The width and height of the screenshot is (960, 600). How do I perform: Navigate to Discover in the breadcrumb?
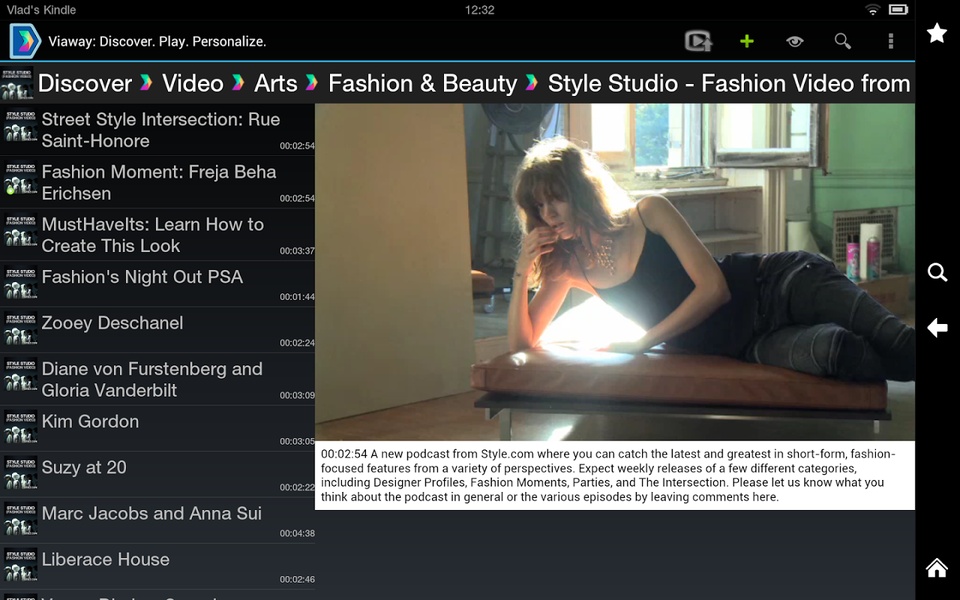(x=84, y=83)
